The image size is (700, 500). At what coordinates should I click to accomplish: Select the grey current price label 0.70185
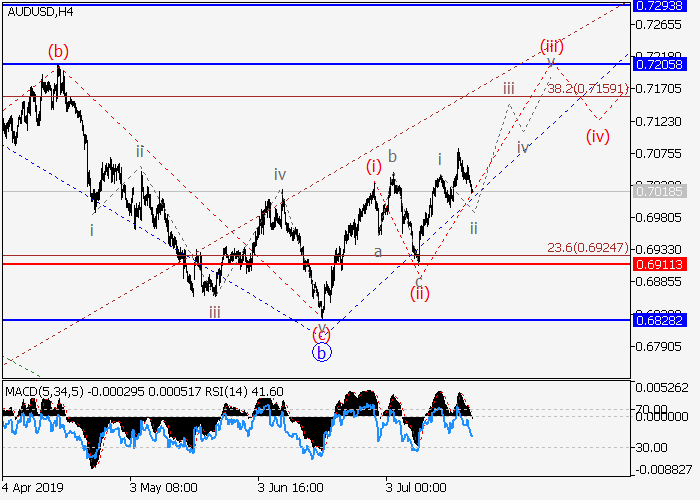point(660,190)
